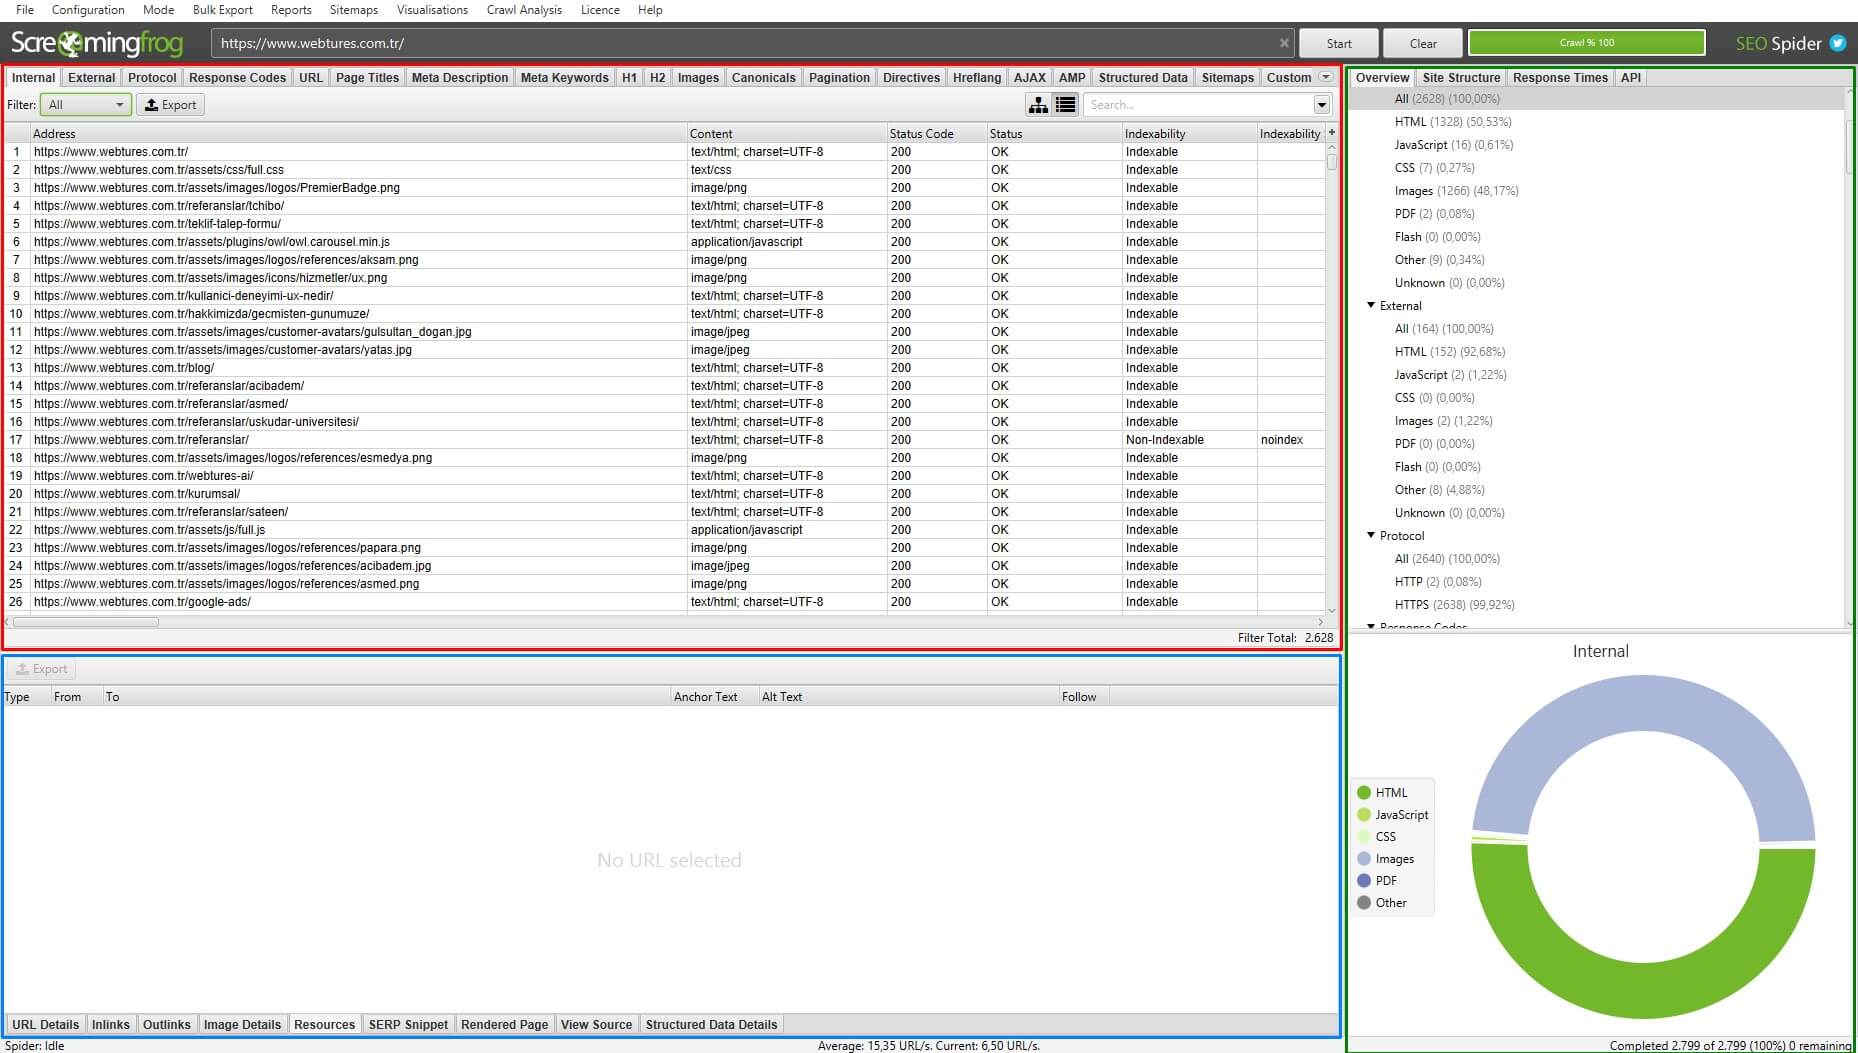1858x1053 pixels.
Task: Click the plus icon to add table columns
Action: 1332,132
